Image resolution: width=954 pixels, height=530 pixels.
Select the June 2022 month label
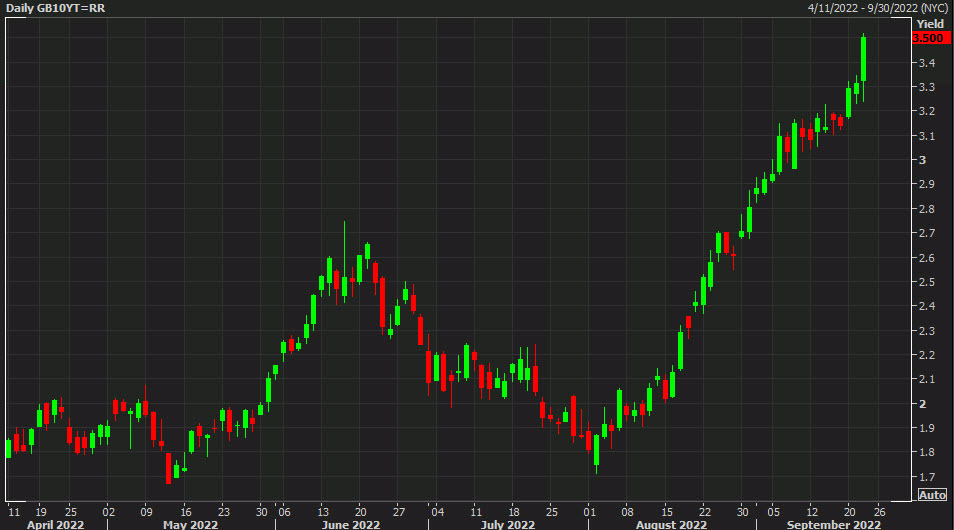click(350, 523)
